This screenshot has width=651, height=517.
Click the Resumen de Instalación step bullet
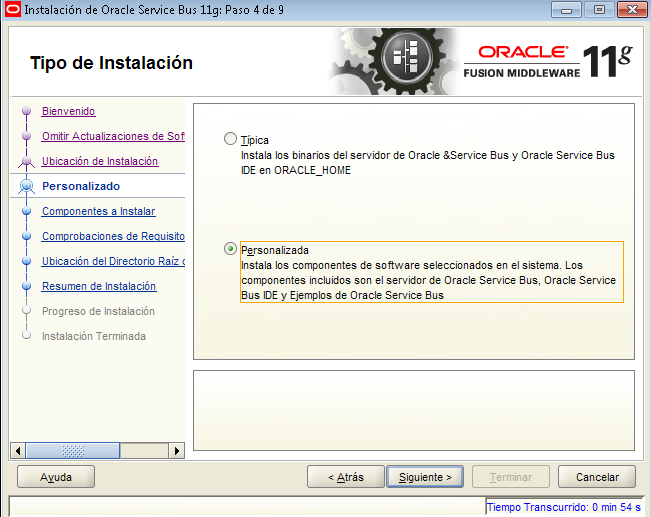point(27,286)
